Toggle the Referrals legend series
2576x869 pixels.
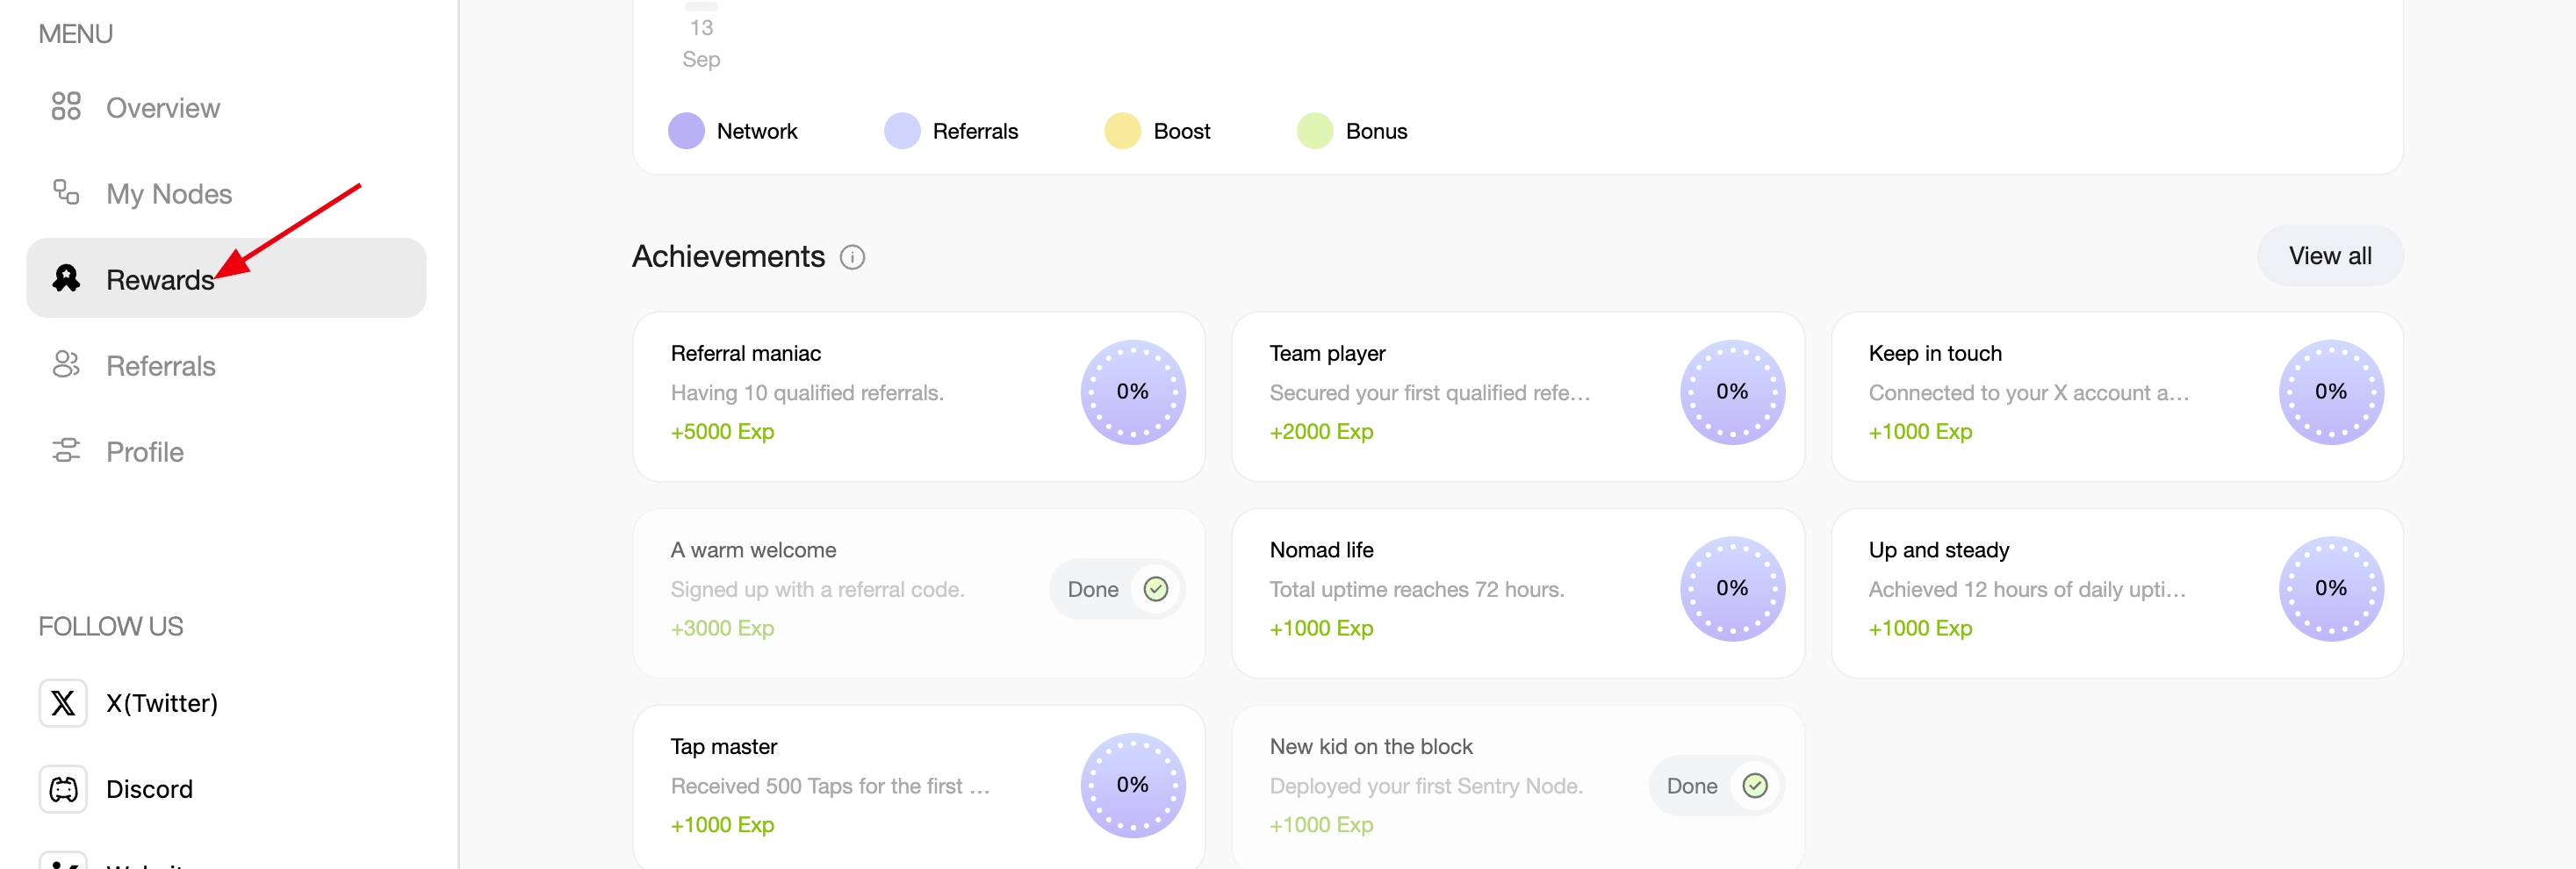pyautogui.click(x=951, y=131)
